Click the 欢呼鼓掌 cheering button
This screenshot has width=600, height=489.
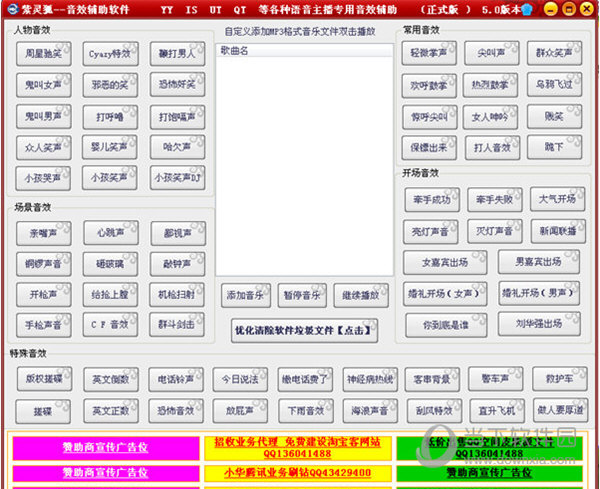(x=429, y=86)
